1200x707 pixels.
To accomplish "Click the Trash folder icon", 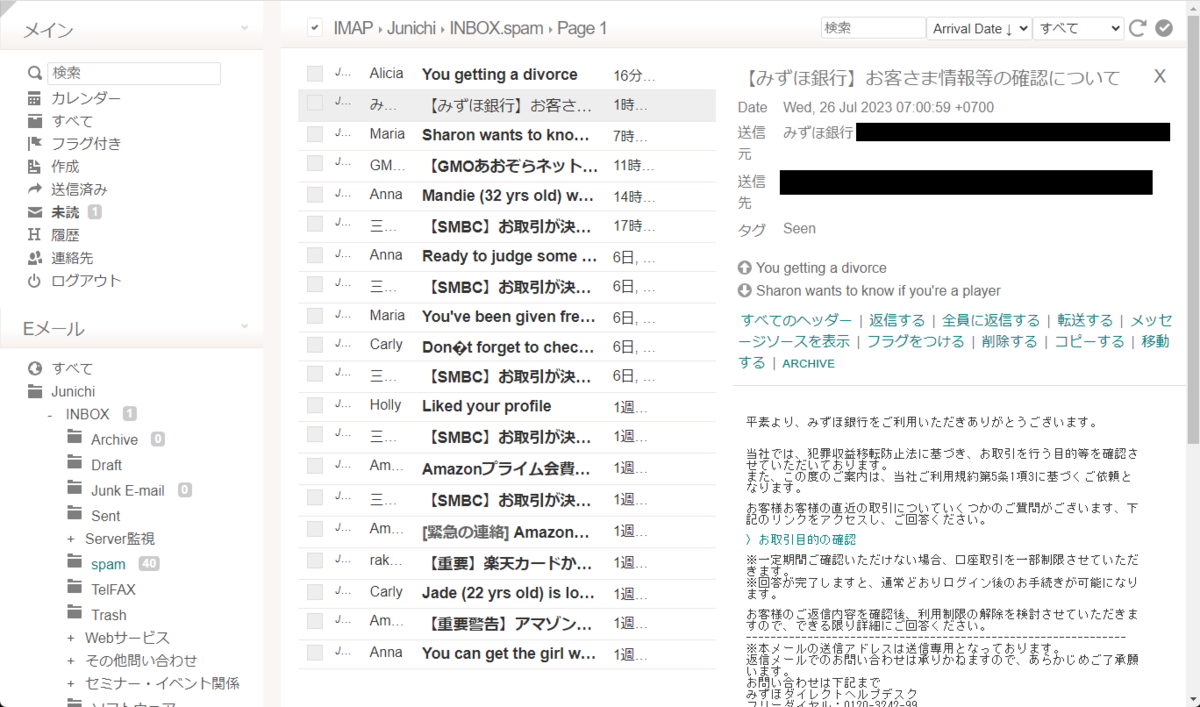I will [74, 613].
